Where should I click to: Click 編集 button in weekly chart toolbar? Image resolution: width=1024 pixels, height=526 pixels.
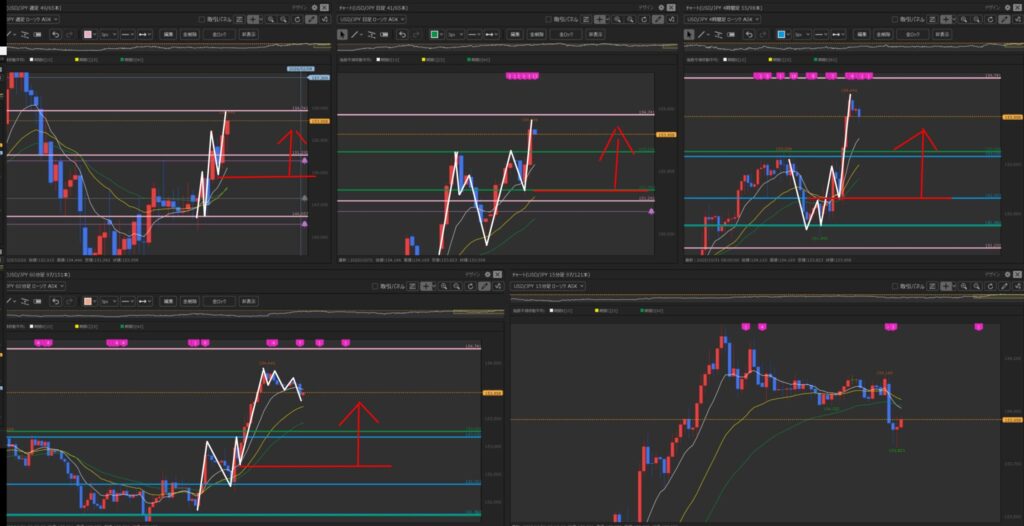170,34
